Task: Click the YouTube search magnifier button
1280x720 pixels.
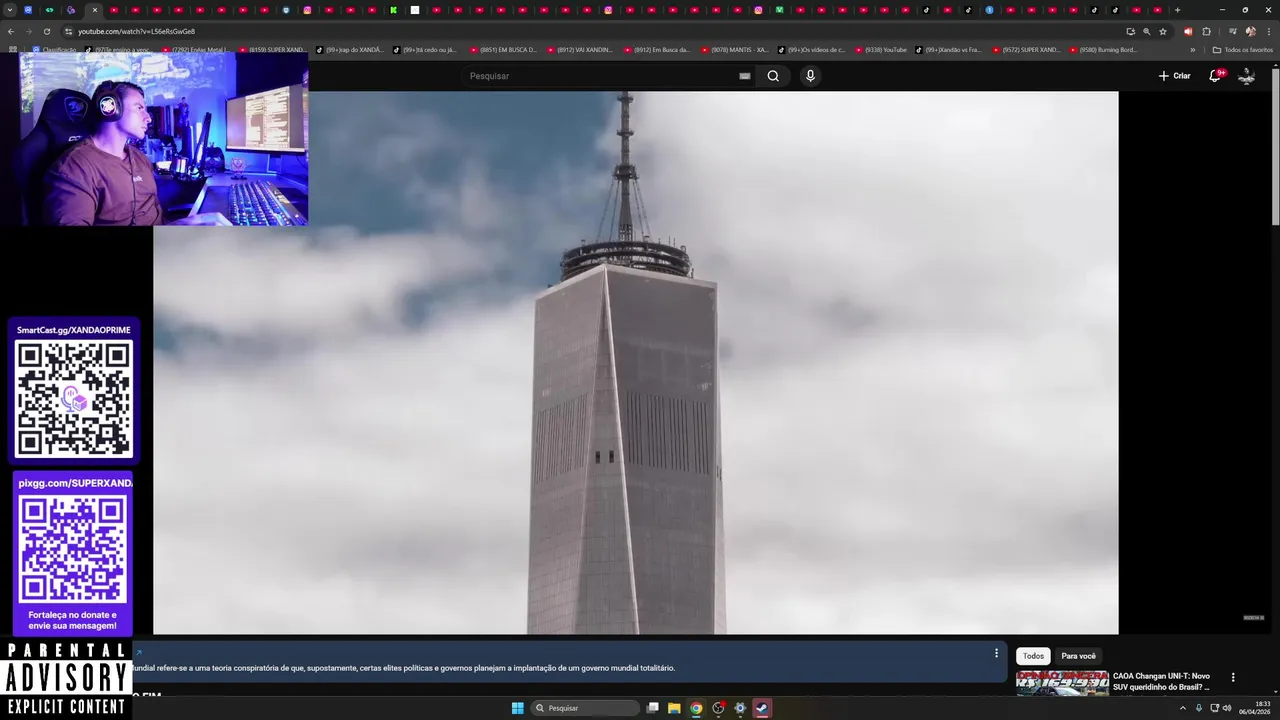Action: [773, 76]
